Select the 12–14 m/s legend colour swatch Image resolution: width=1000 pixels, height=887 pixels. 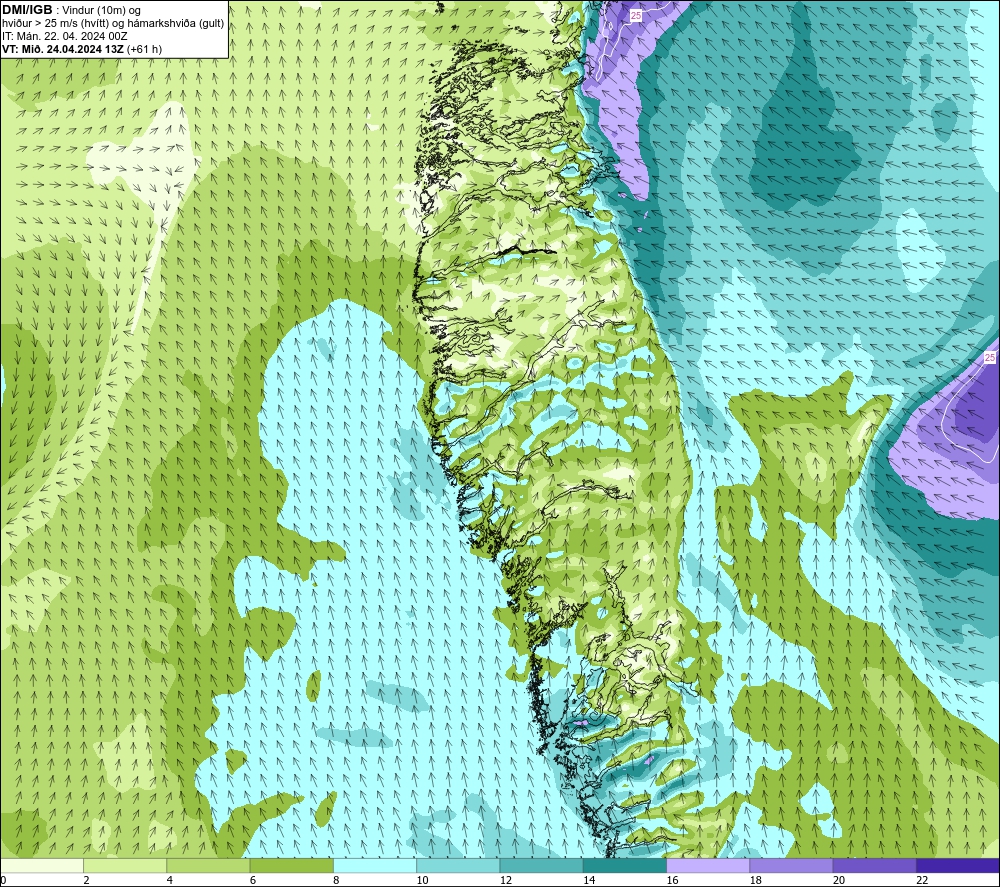[x=541, y=865]
